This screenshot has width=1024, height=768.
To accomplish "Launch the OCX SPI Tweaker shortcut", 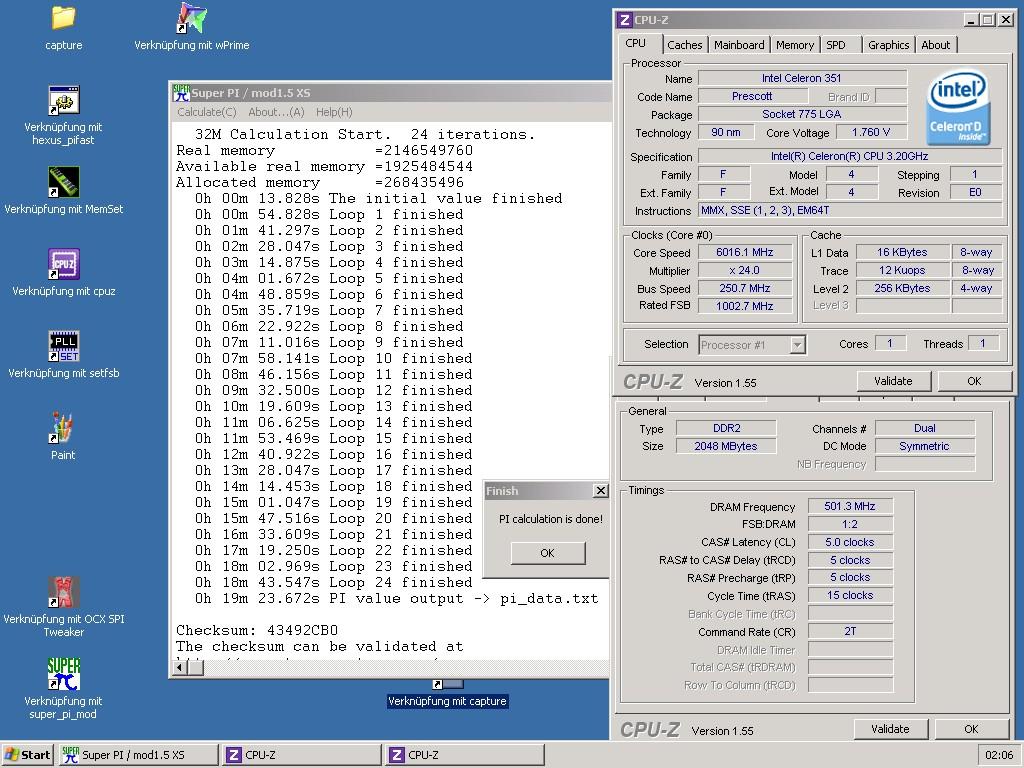I will pos(63,592).
